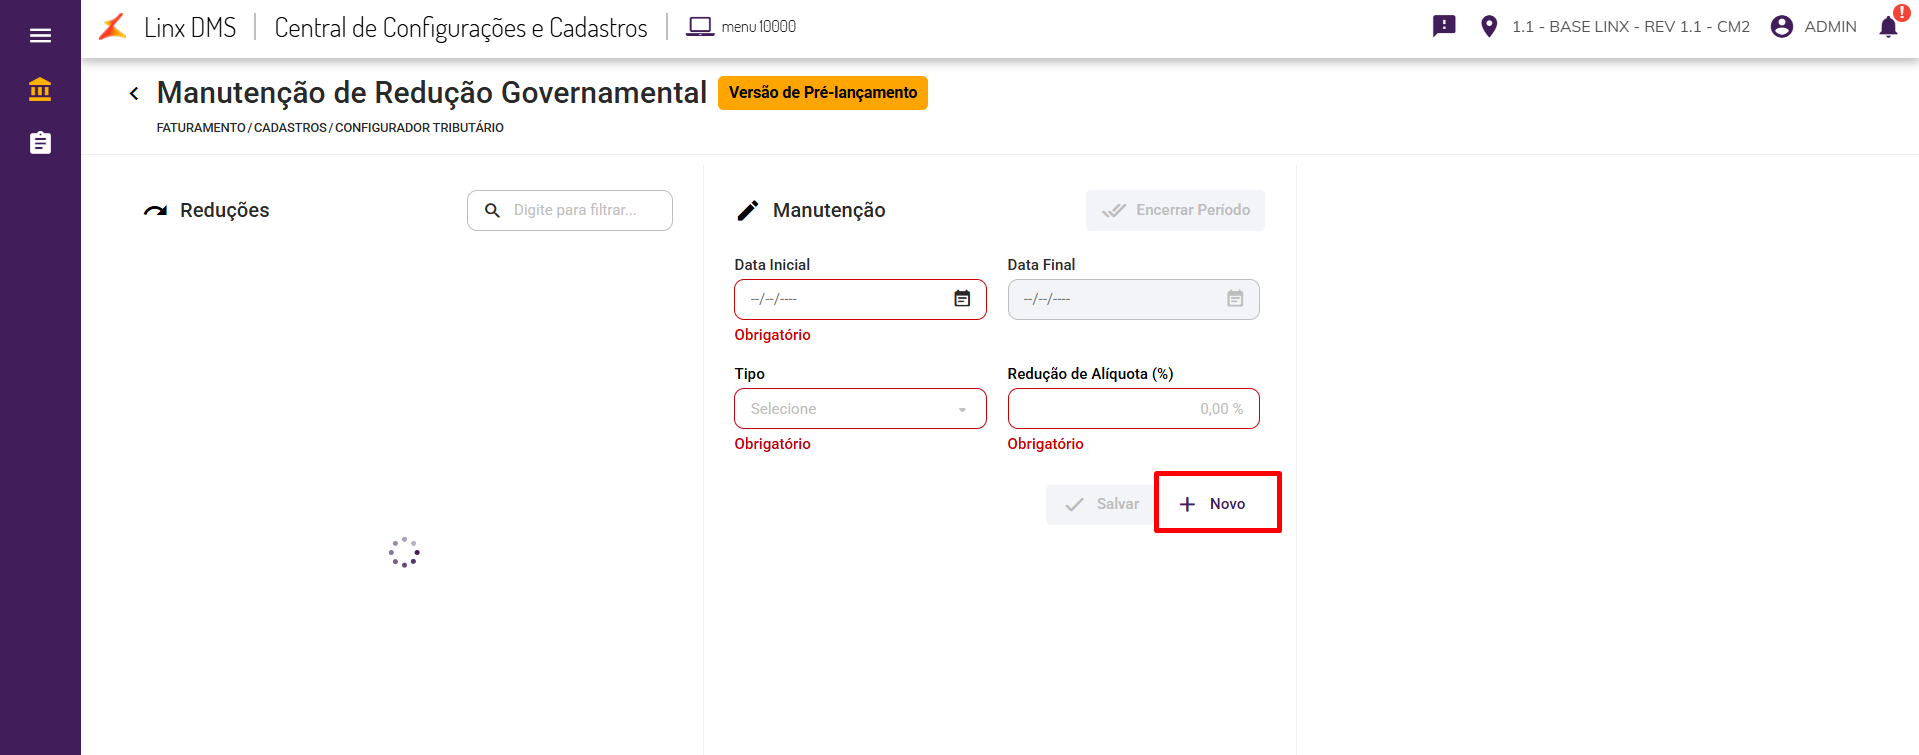Focus the Reduções filter search field

580,210
